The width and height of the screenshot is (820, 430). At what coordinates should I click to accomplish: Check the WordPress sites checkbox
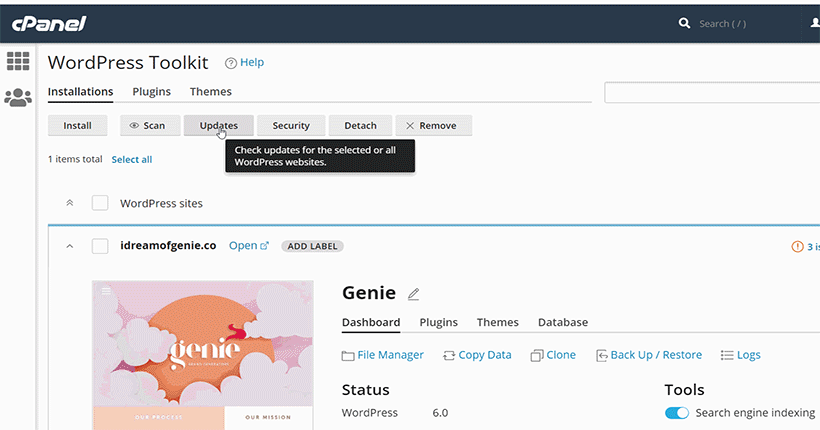click(100, 203)
